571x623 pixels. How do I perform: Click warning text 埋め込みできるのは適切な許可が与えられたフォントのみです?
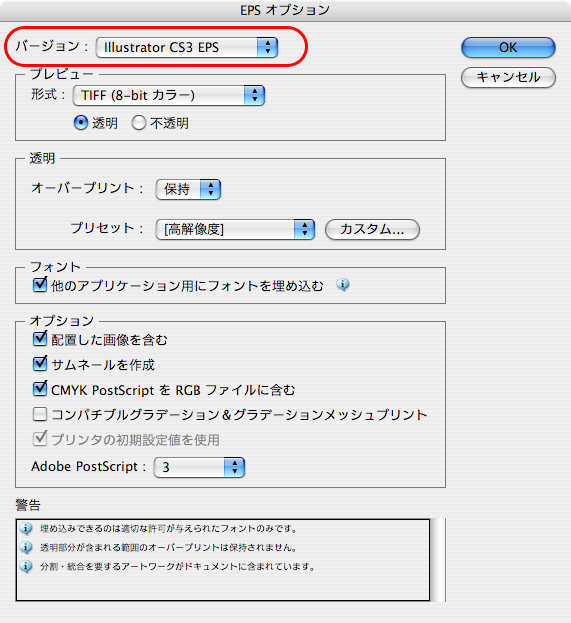tap(168, 529)
